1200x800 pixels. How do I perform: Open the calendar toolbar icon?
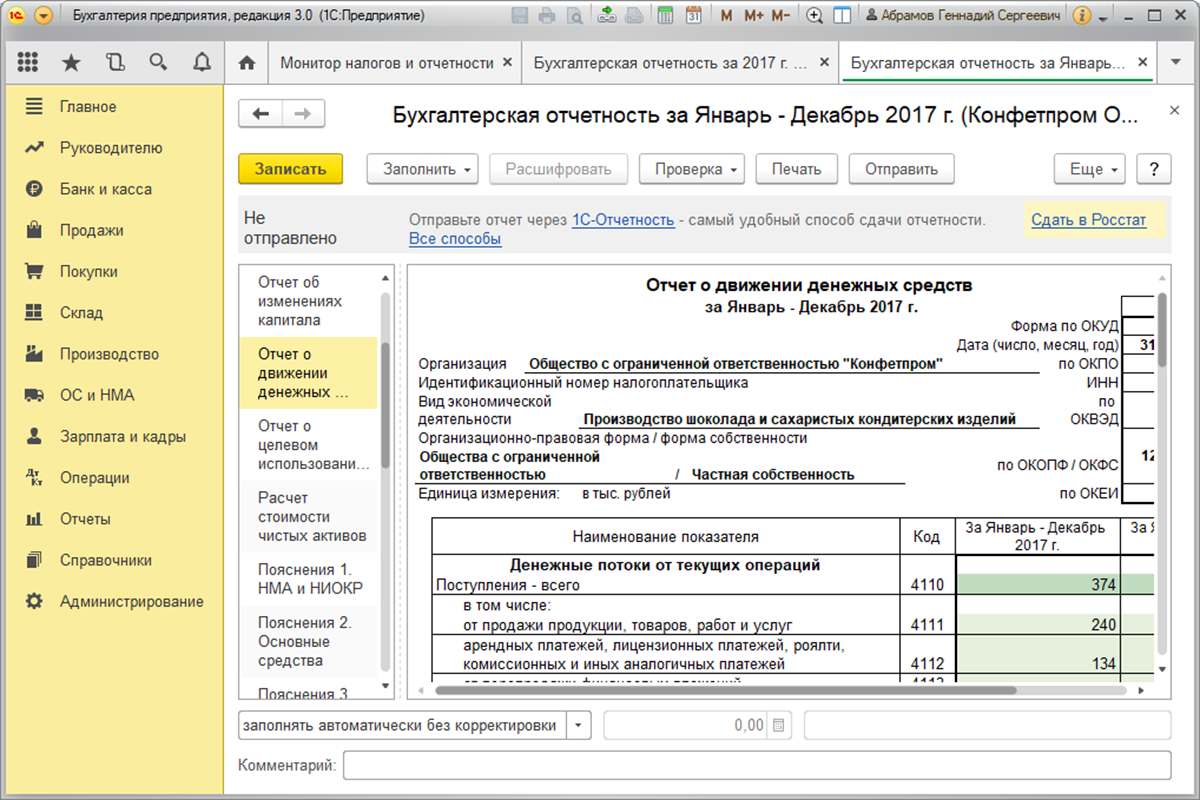coord(693,15)
